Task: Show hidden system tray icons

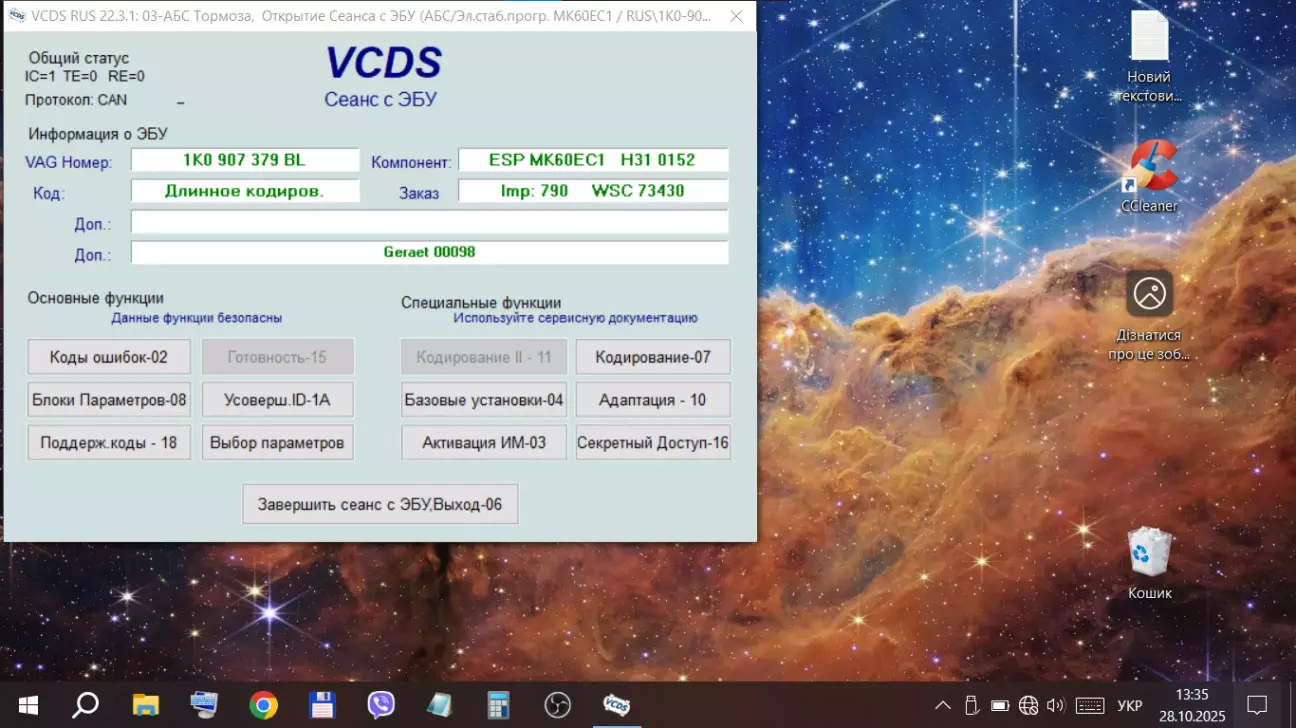Action: coord(942,705)
